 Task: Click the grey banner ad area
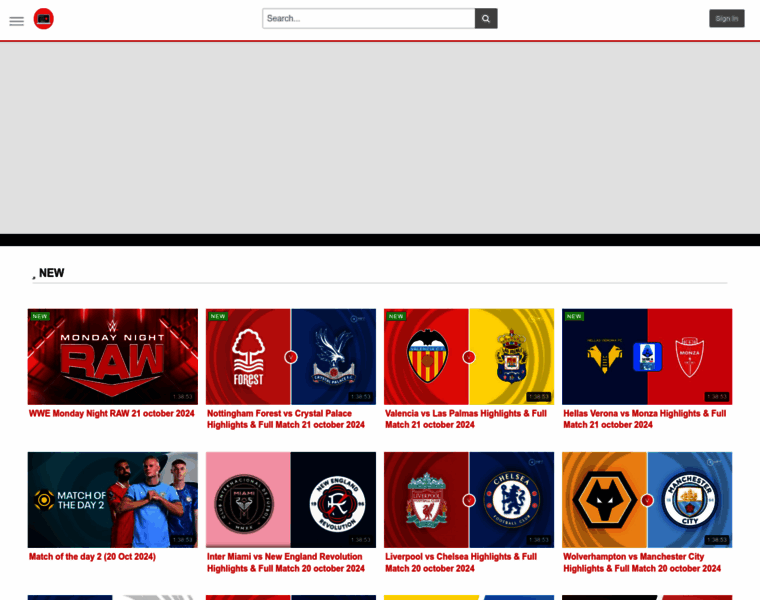click(x=380, y=138)
